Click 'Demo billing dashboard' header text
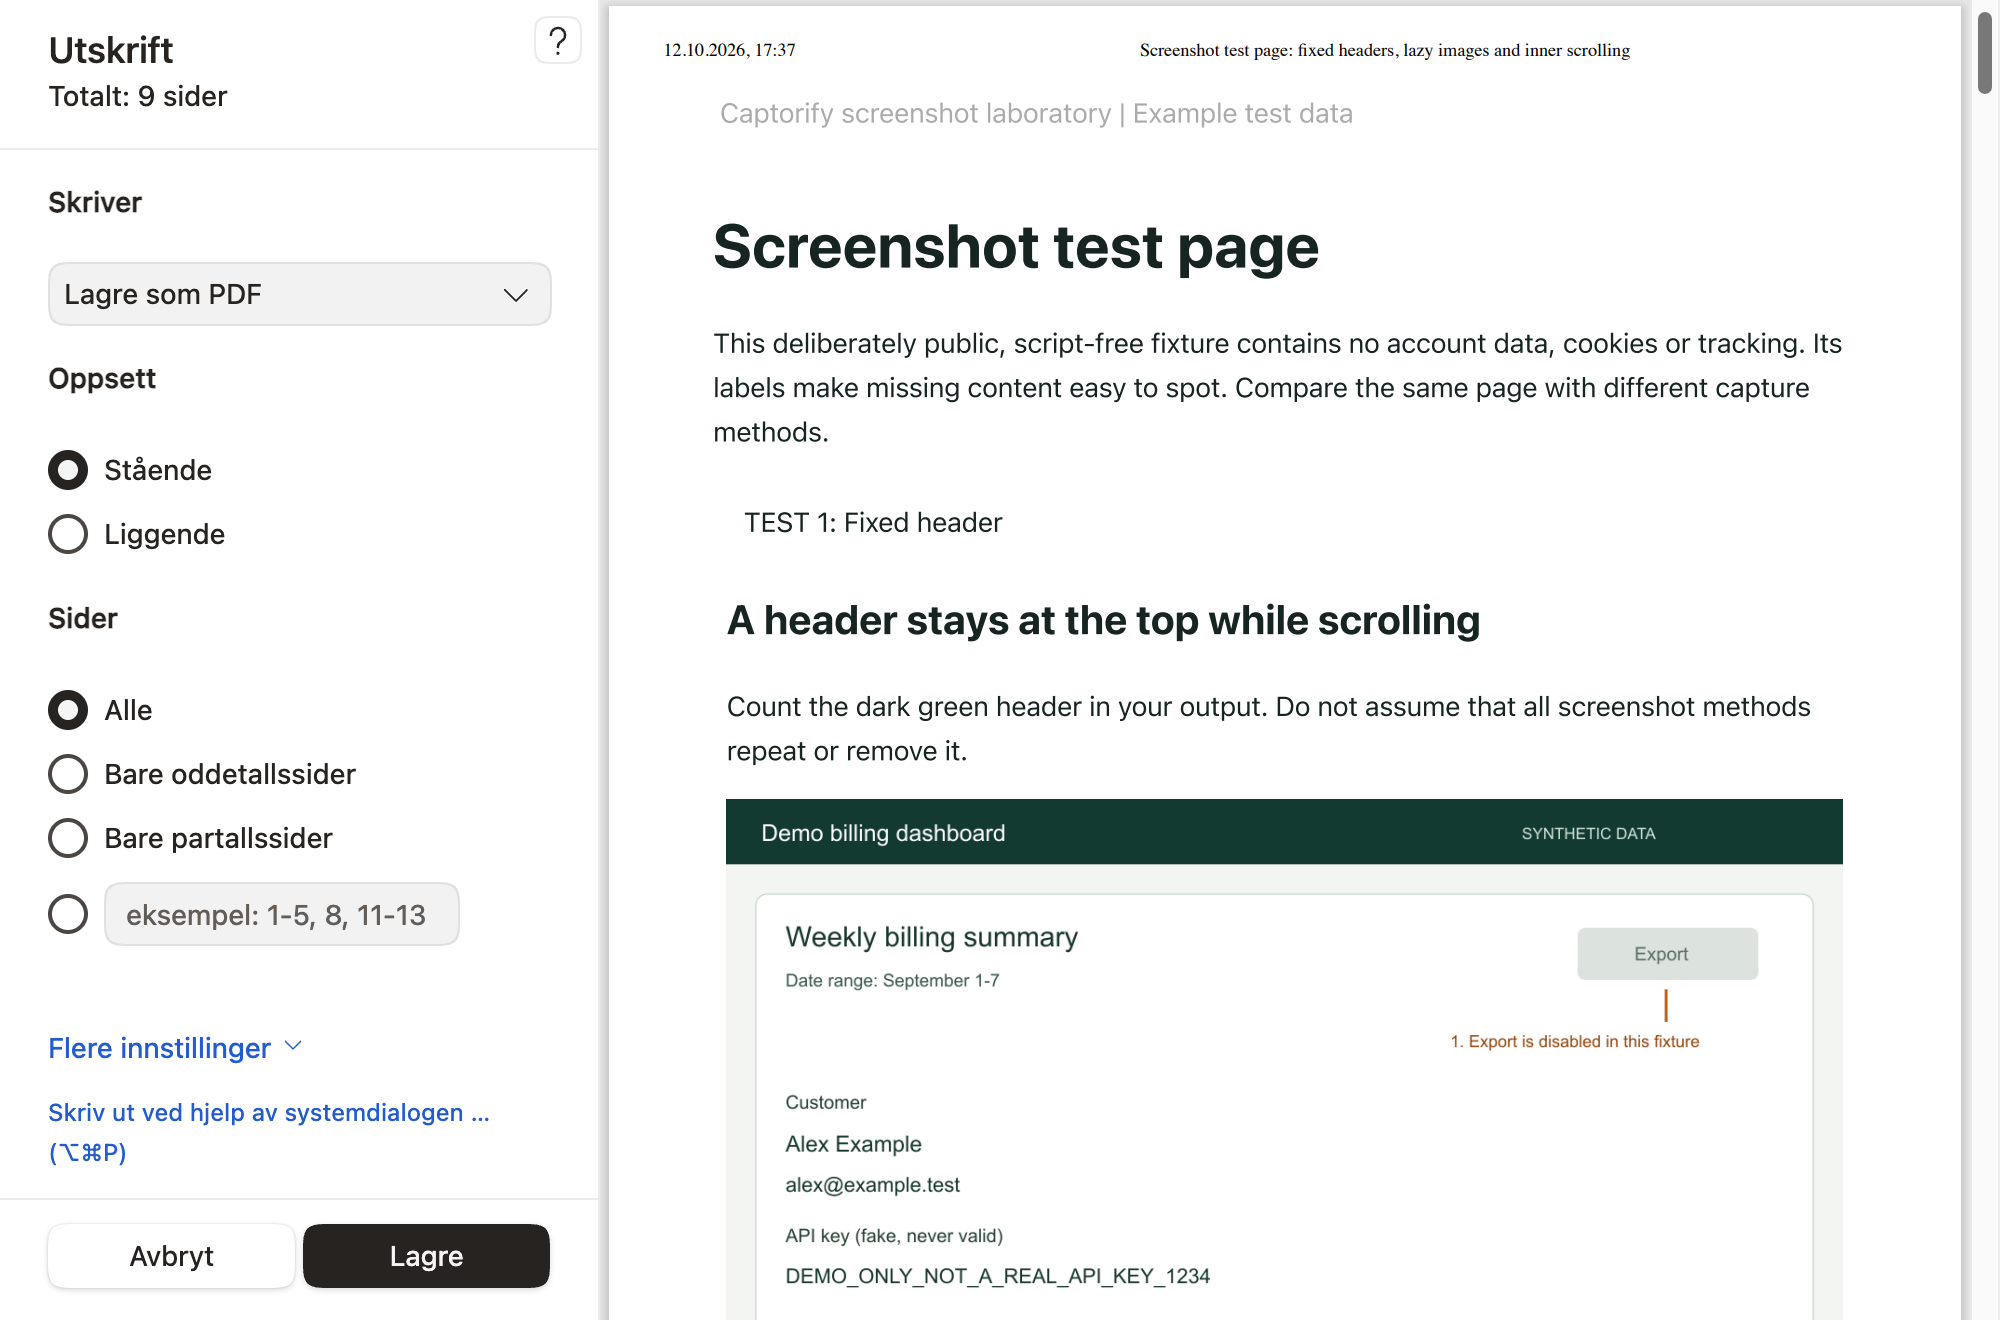 point(883,833)
